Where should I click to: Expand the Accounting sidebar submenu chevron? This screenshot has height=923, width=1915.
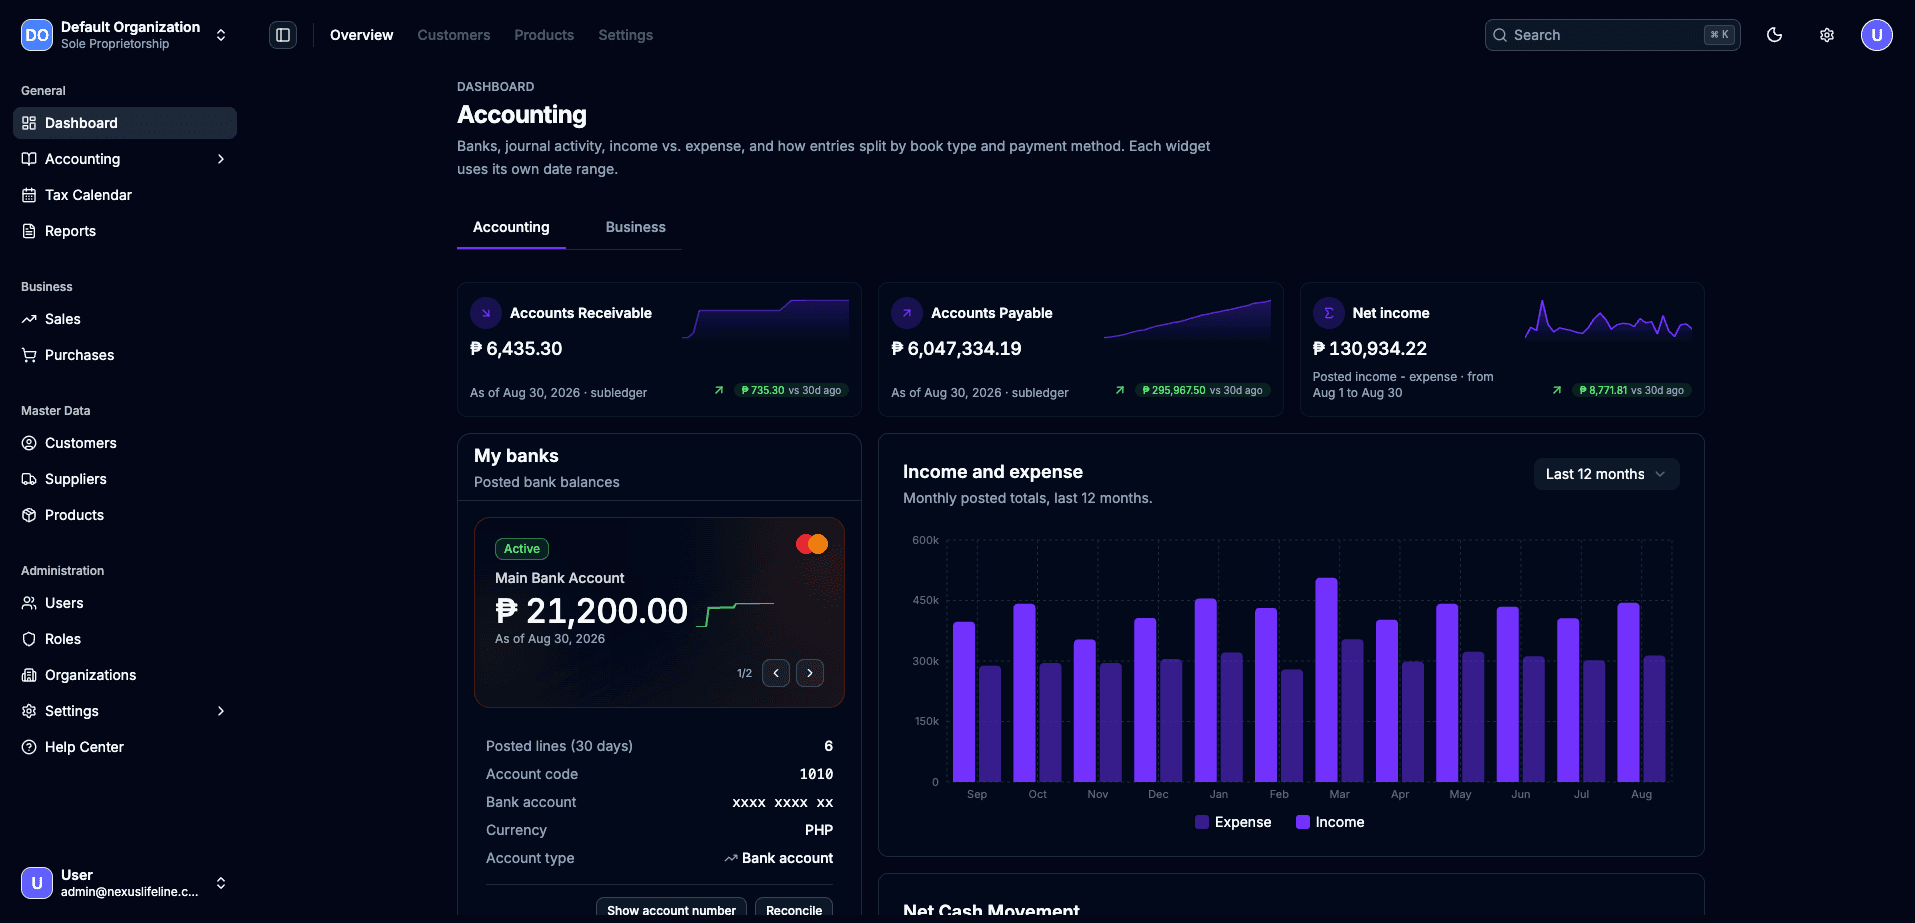(221, 159)
